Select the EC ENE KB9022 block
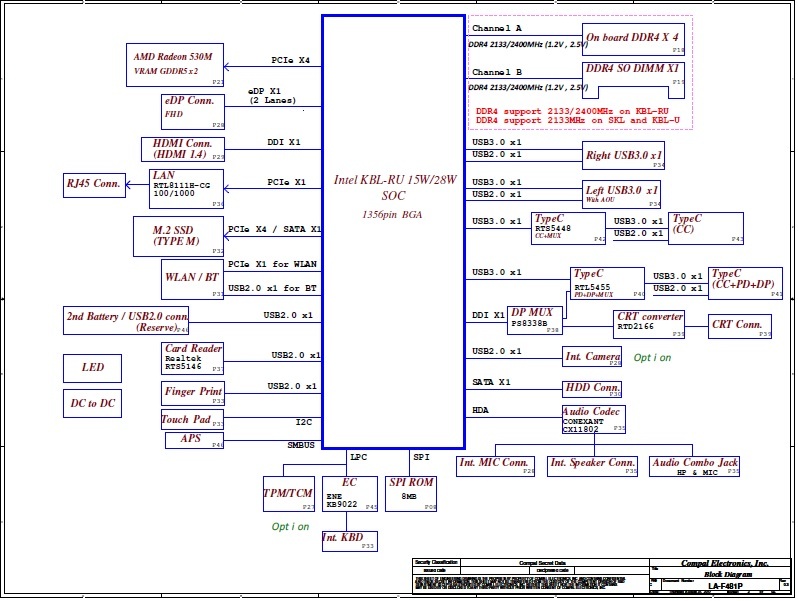The height and width of the screenshot is (601, 798). (350, 494)
